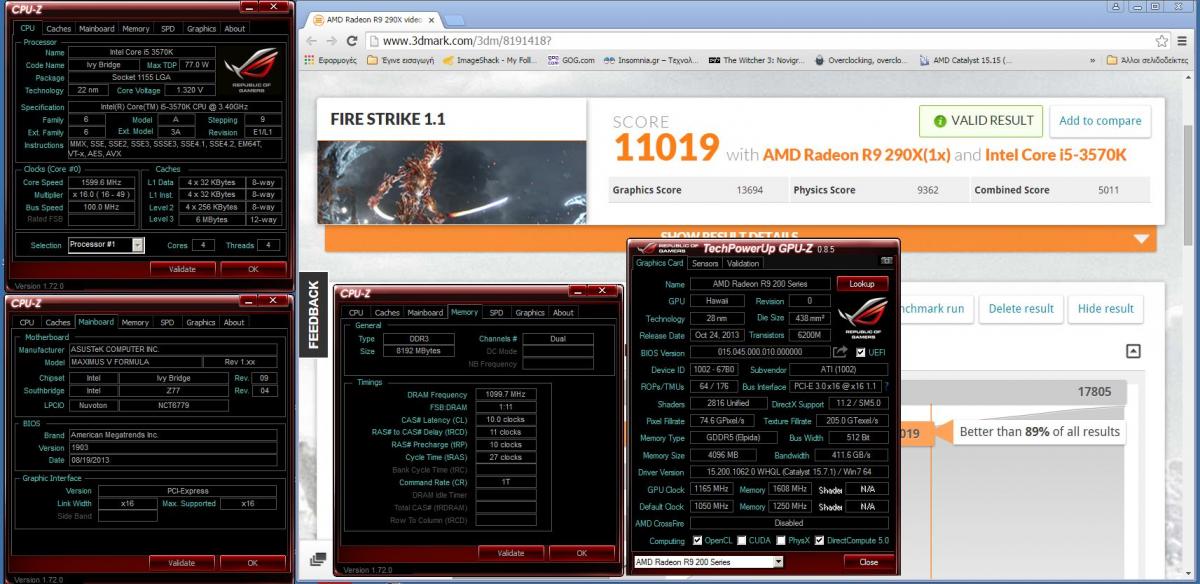
Task: Open a new browser tab
Action: pos(454,19)
